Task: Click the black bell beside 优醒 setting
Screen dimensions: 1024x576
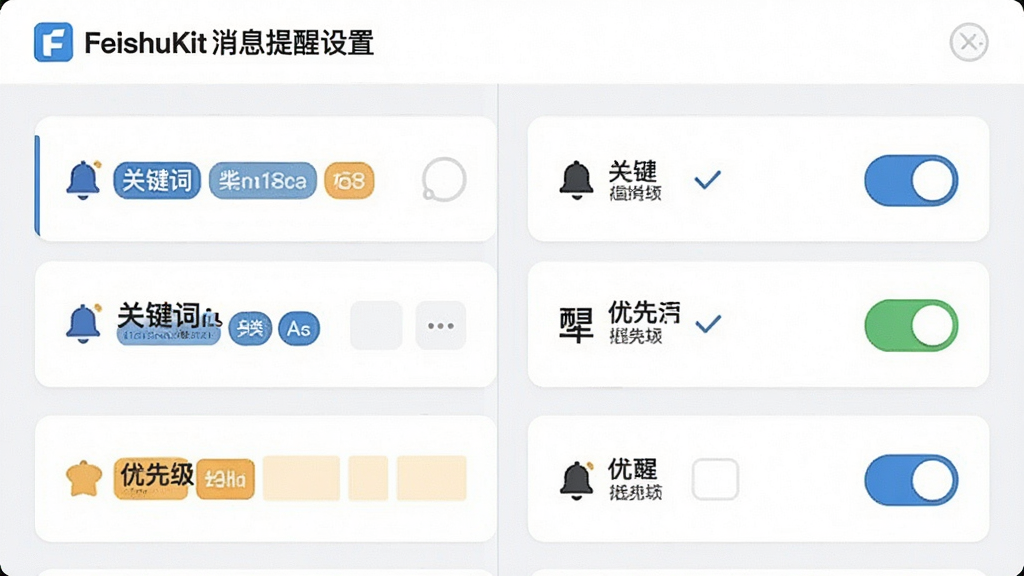Action: [576, 480]
